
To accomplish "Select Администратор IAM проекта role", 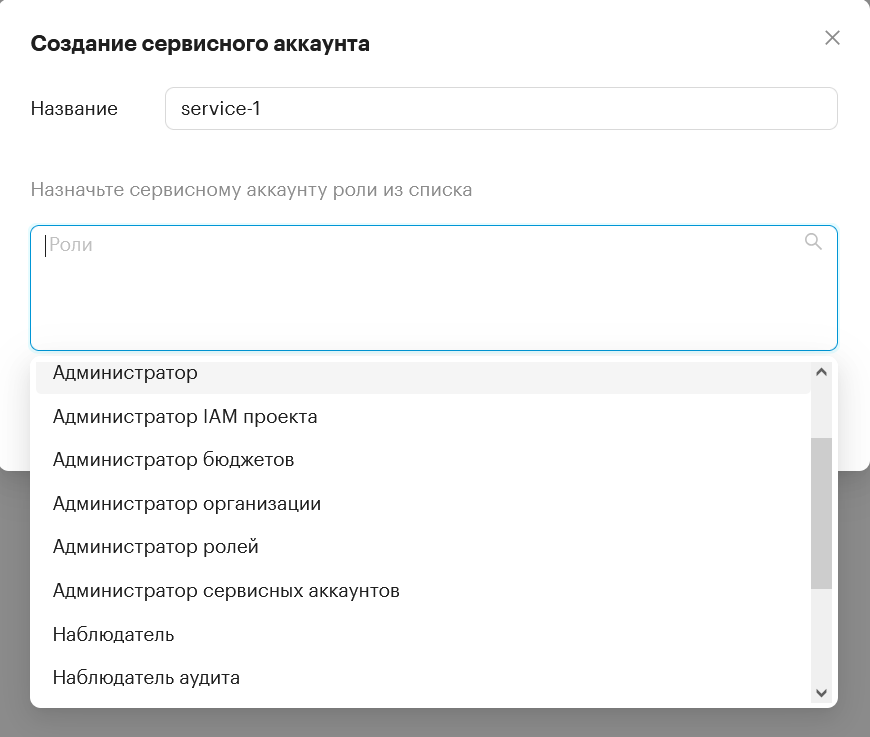I will click(423, 416).
